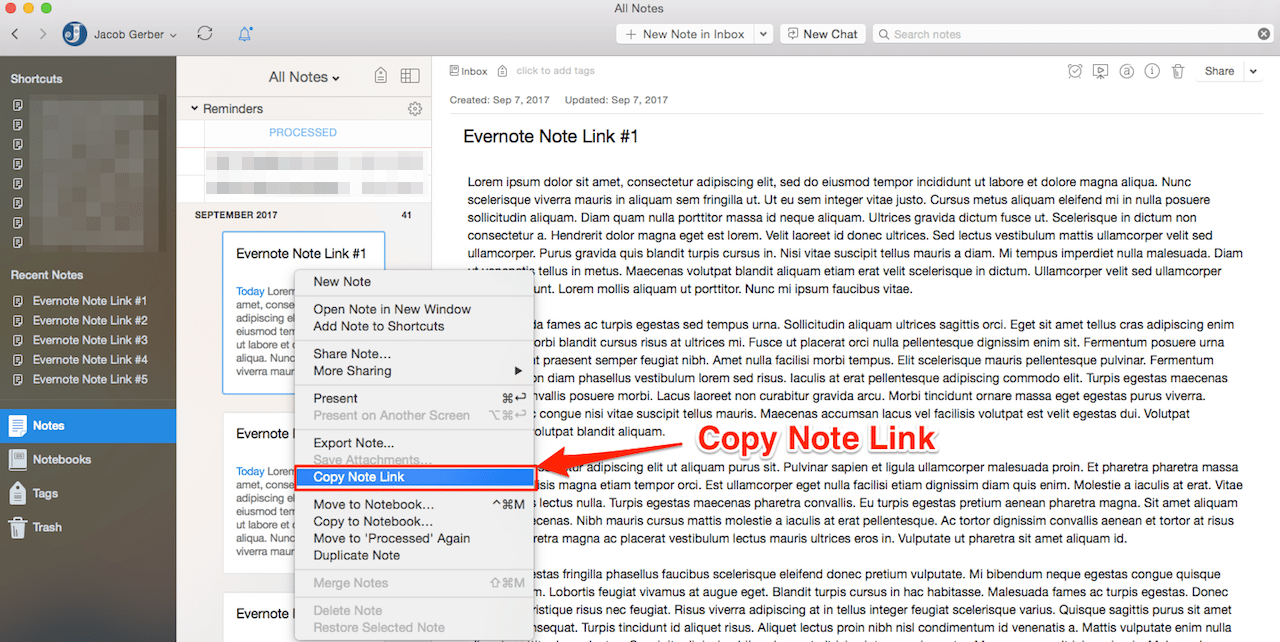
Task: Expand the New Note dropdown arrow
Action: [x=763, y=34]
